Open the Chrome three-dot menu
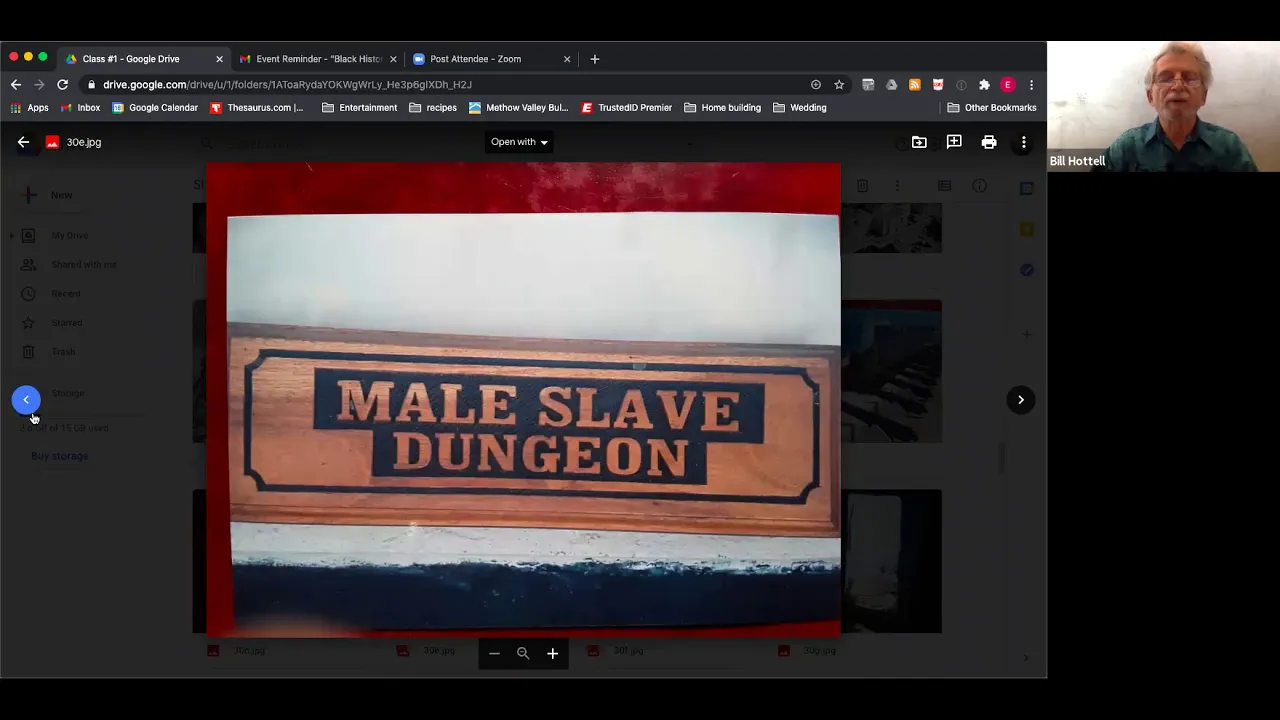 1031,85
